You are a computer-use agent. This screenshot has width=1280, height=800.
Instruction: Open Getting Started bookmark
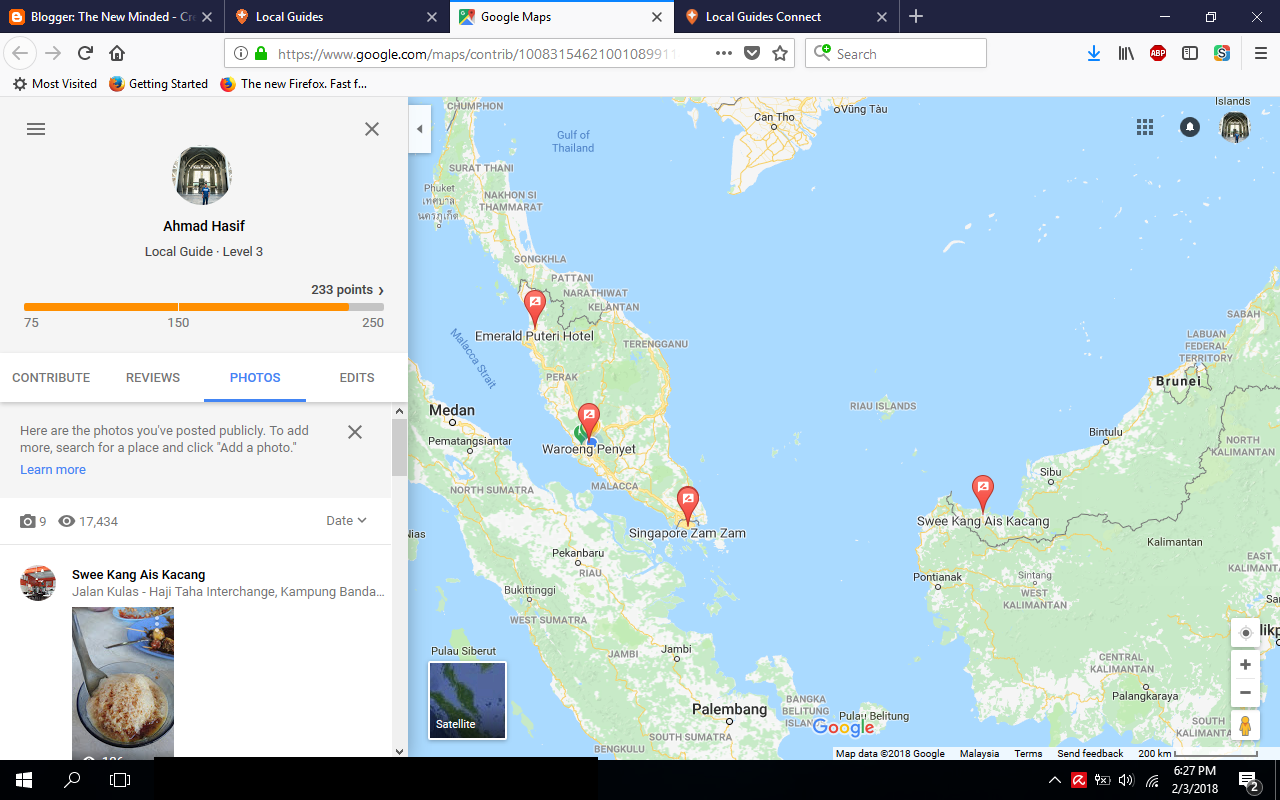(158, 84)
